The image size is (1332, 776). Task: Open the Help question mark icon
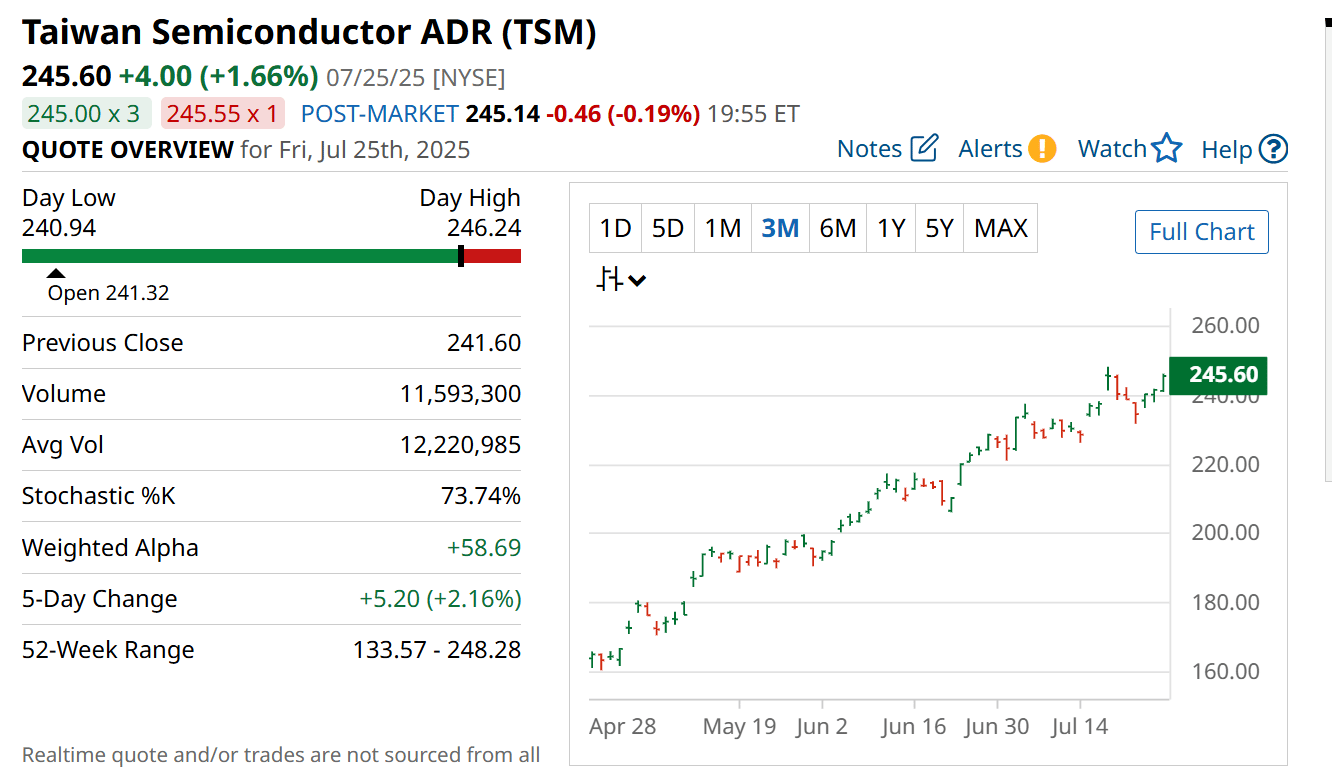(1273, 149)
